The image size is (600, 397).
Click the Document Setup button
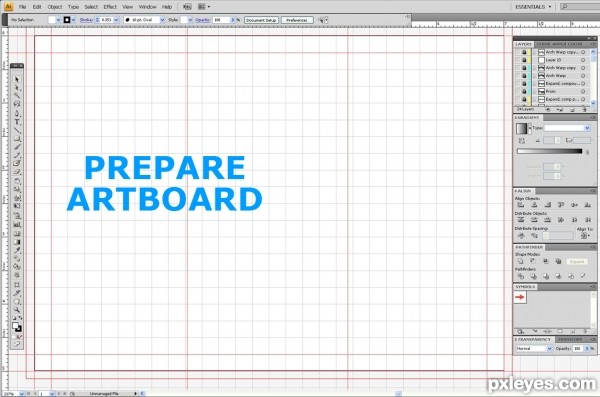[x=261, y=20]
